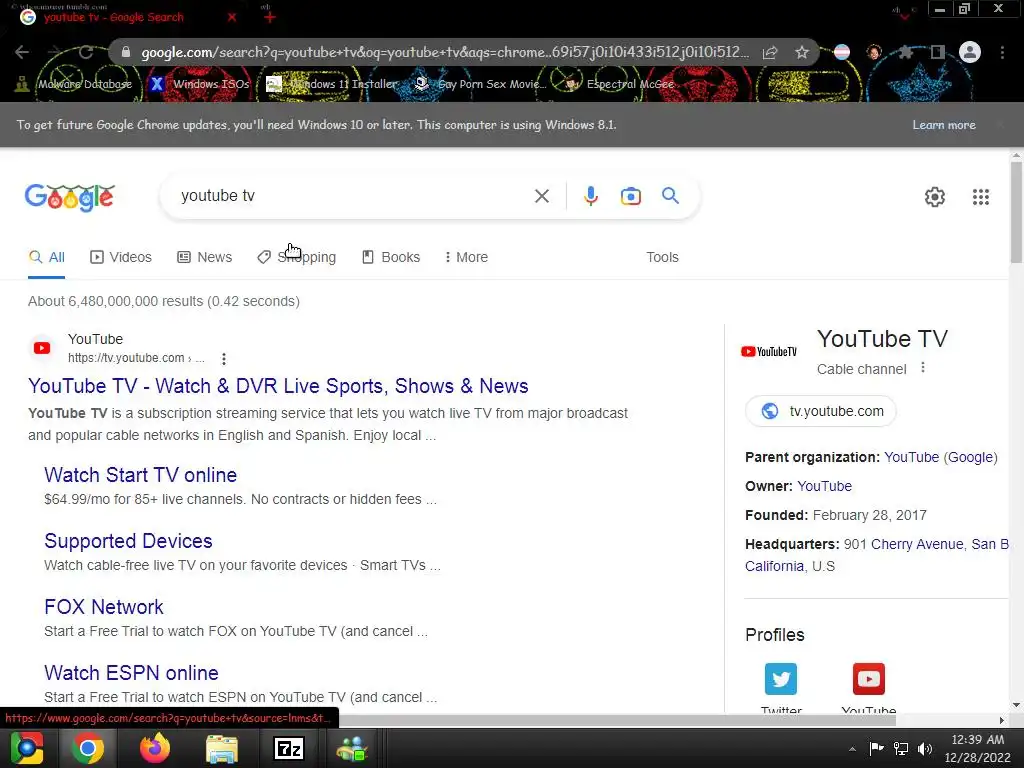Open Watch ESPN online link

click(x=131, y=673)
